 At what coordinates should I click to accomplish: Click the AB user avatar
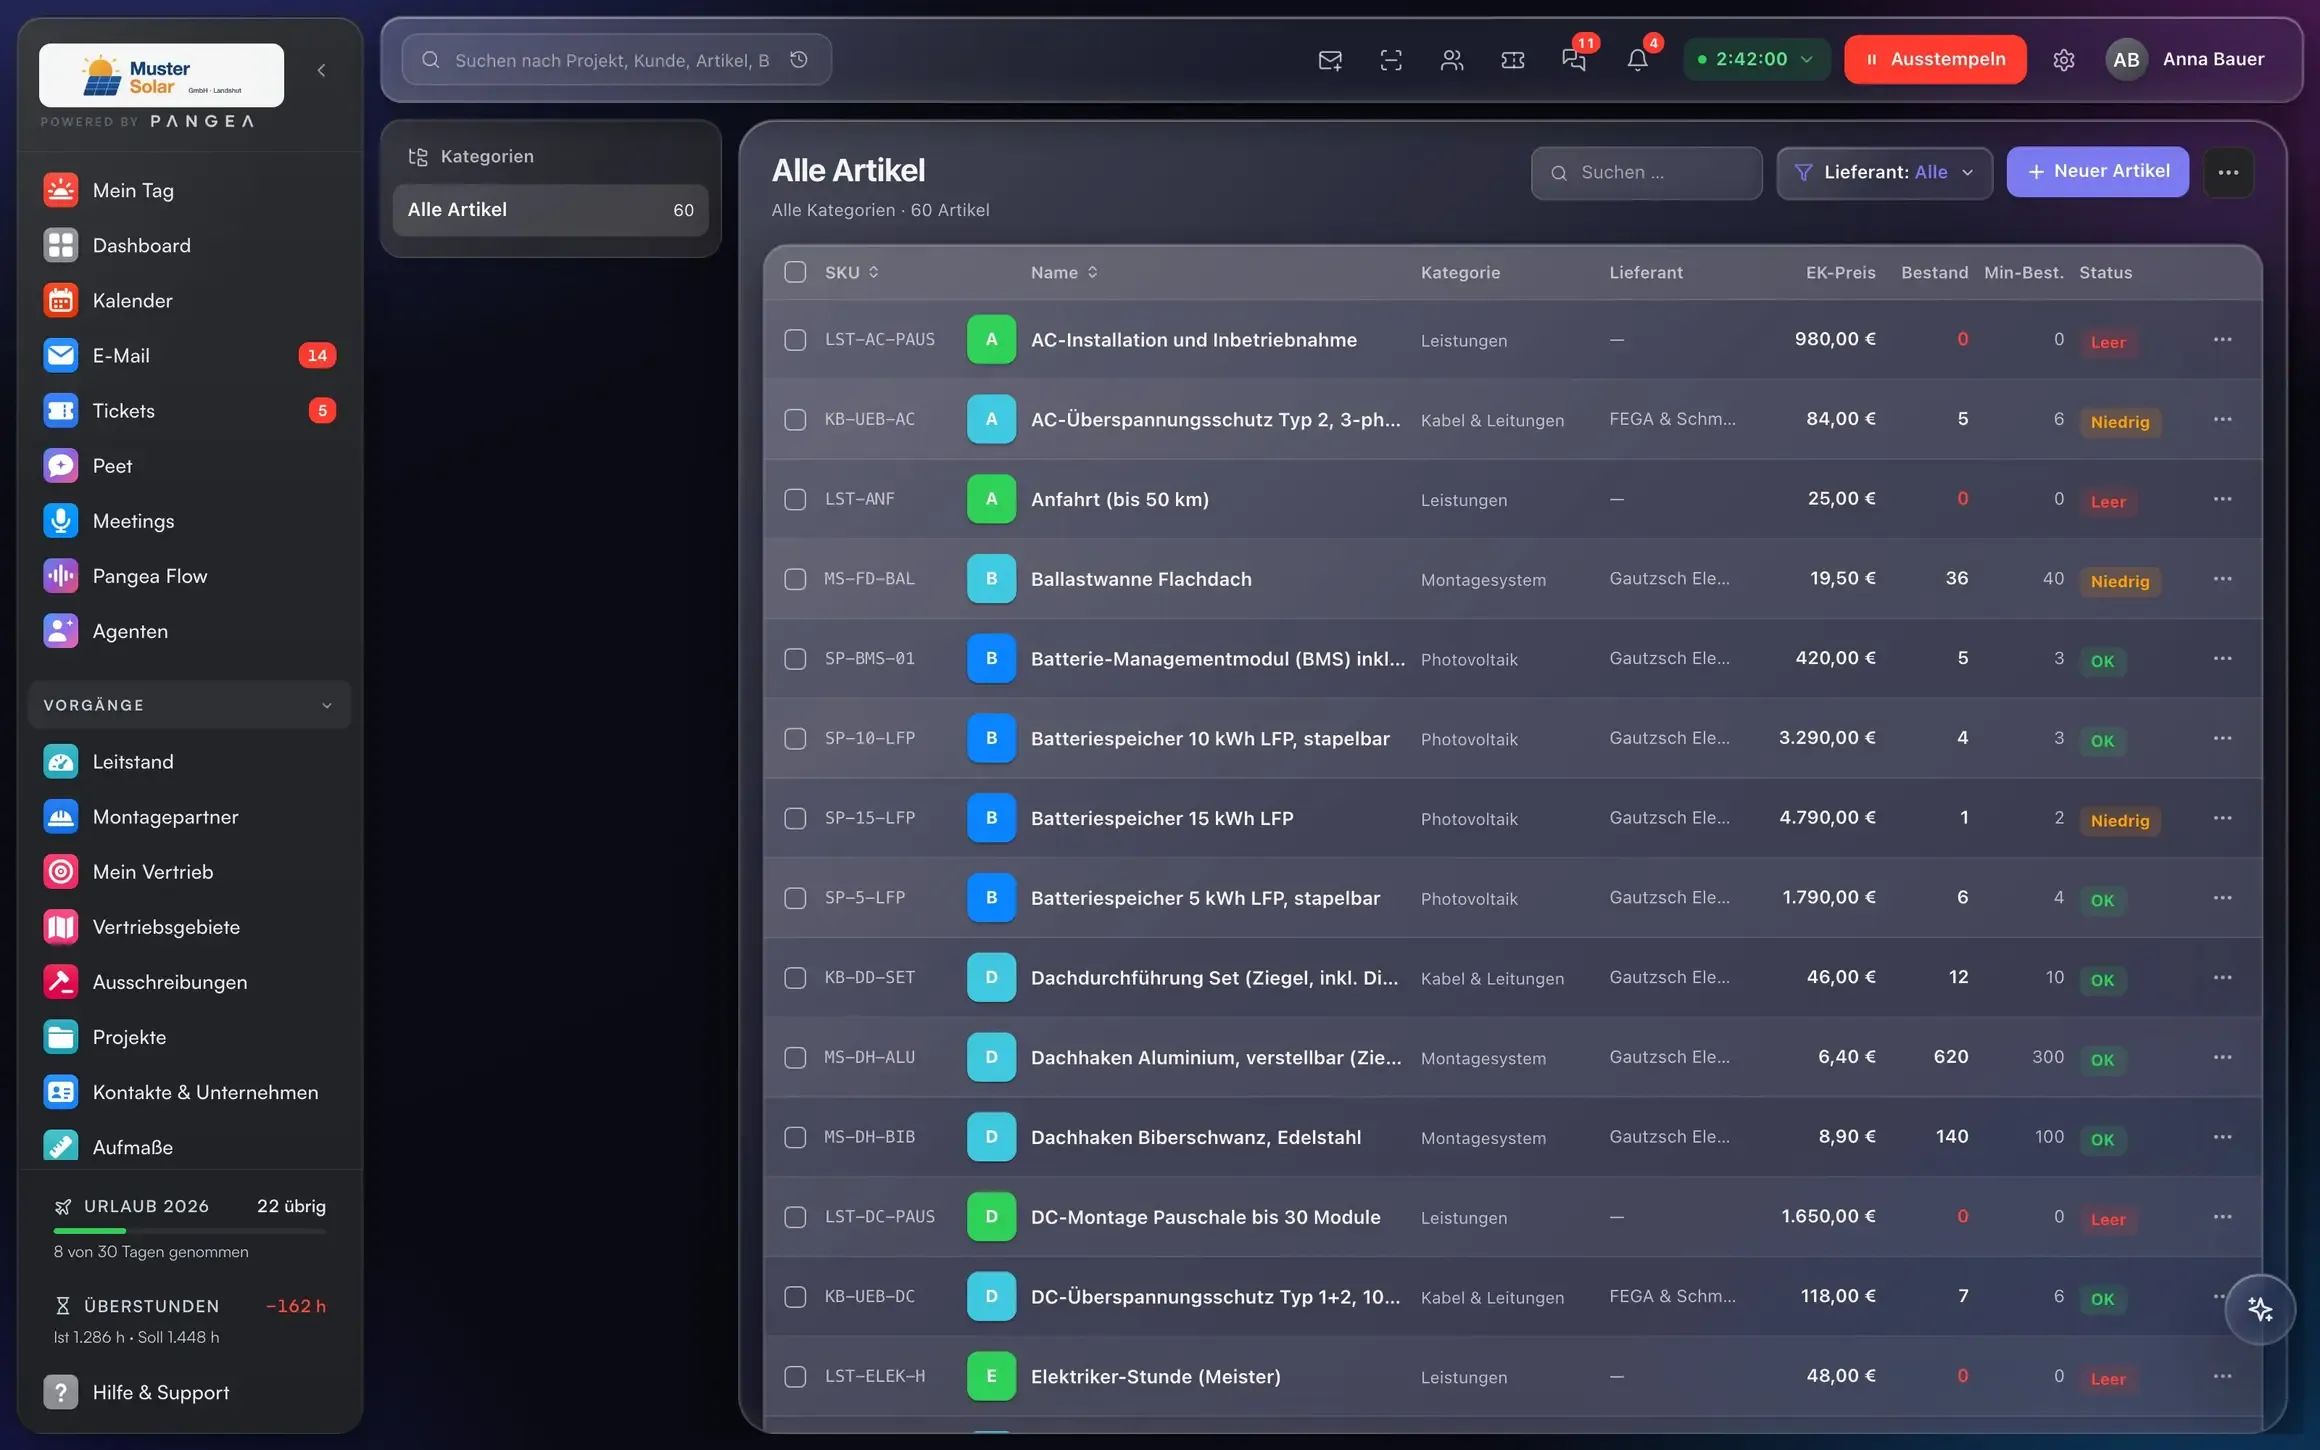click(x=2127, y=60)
